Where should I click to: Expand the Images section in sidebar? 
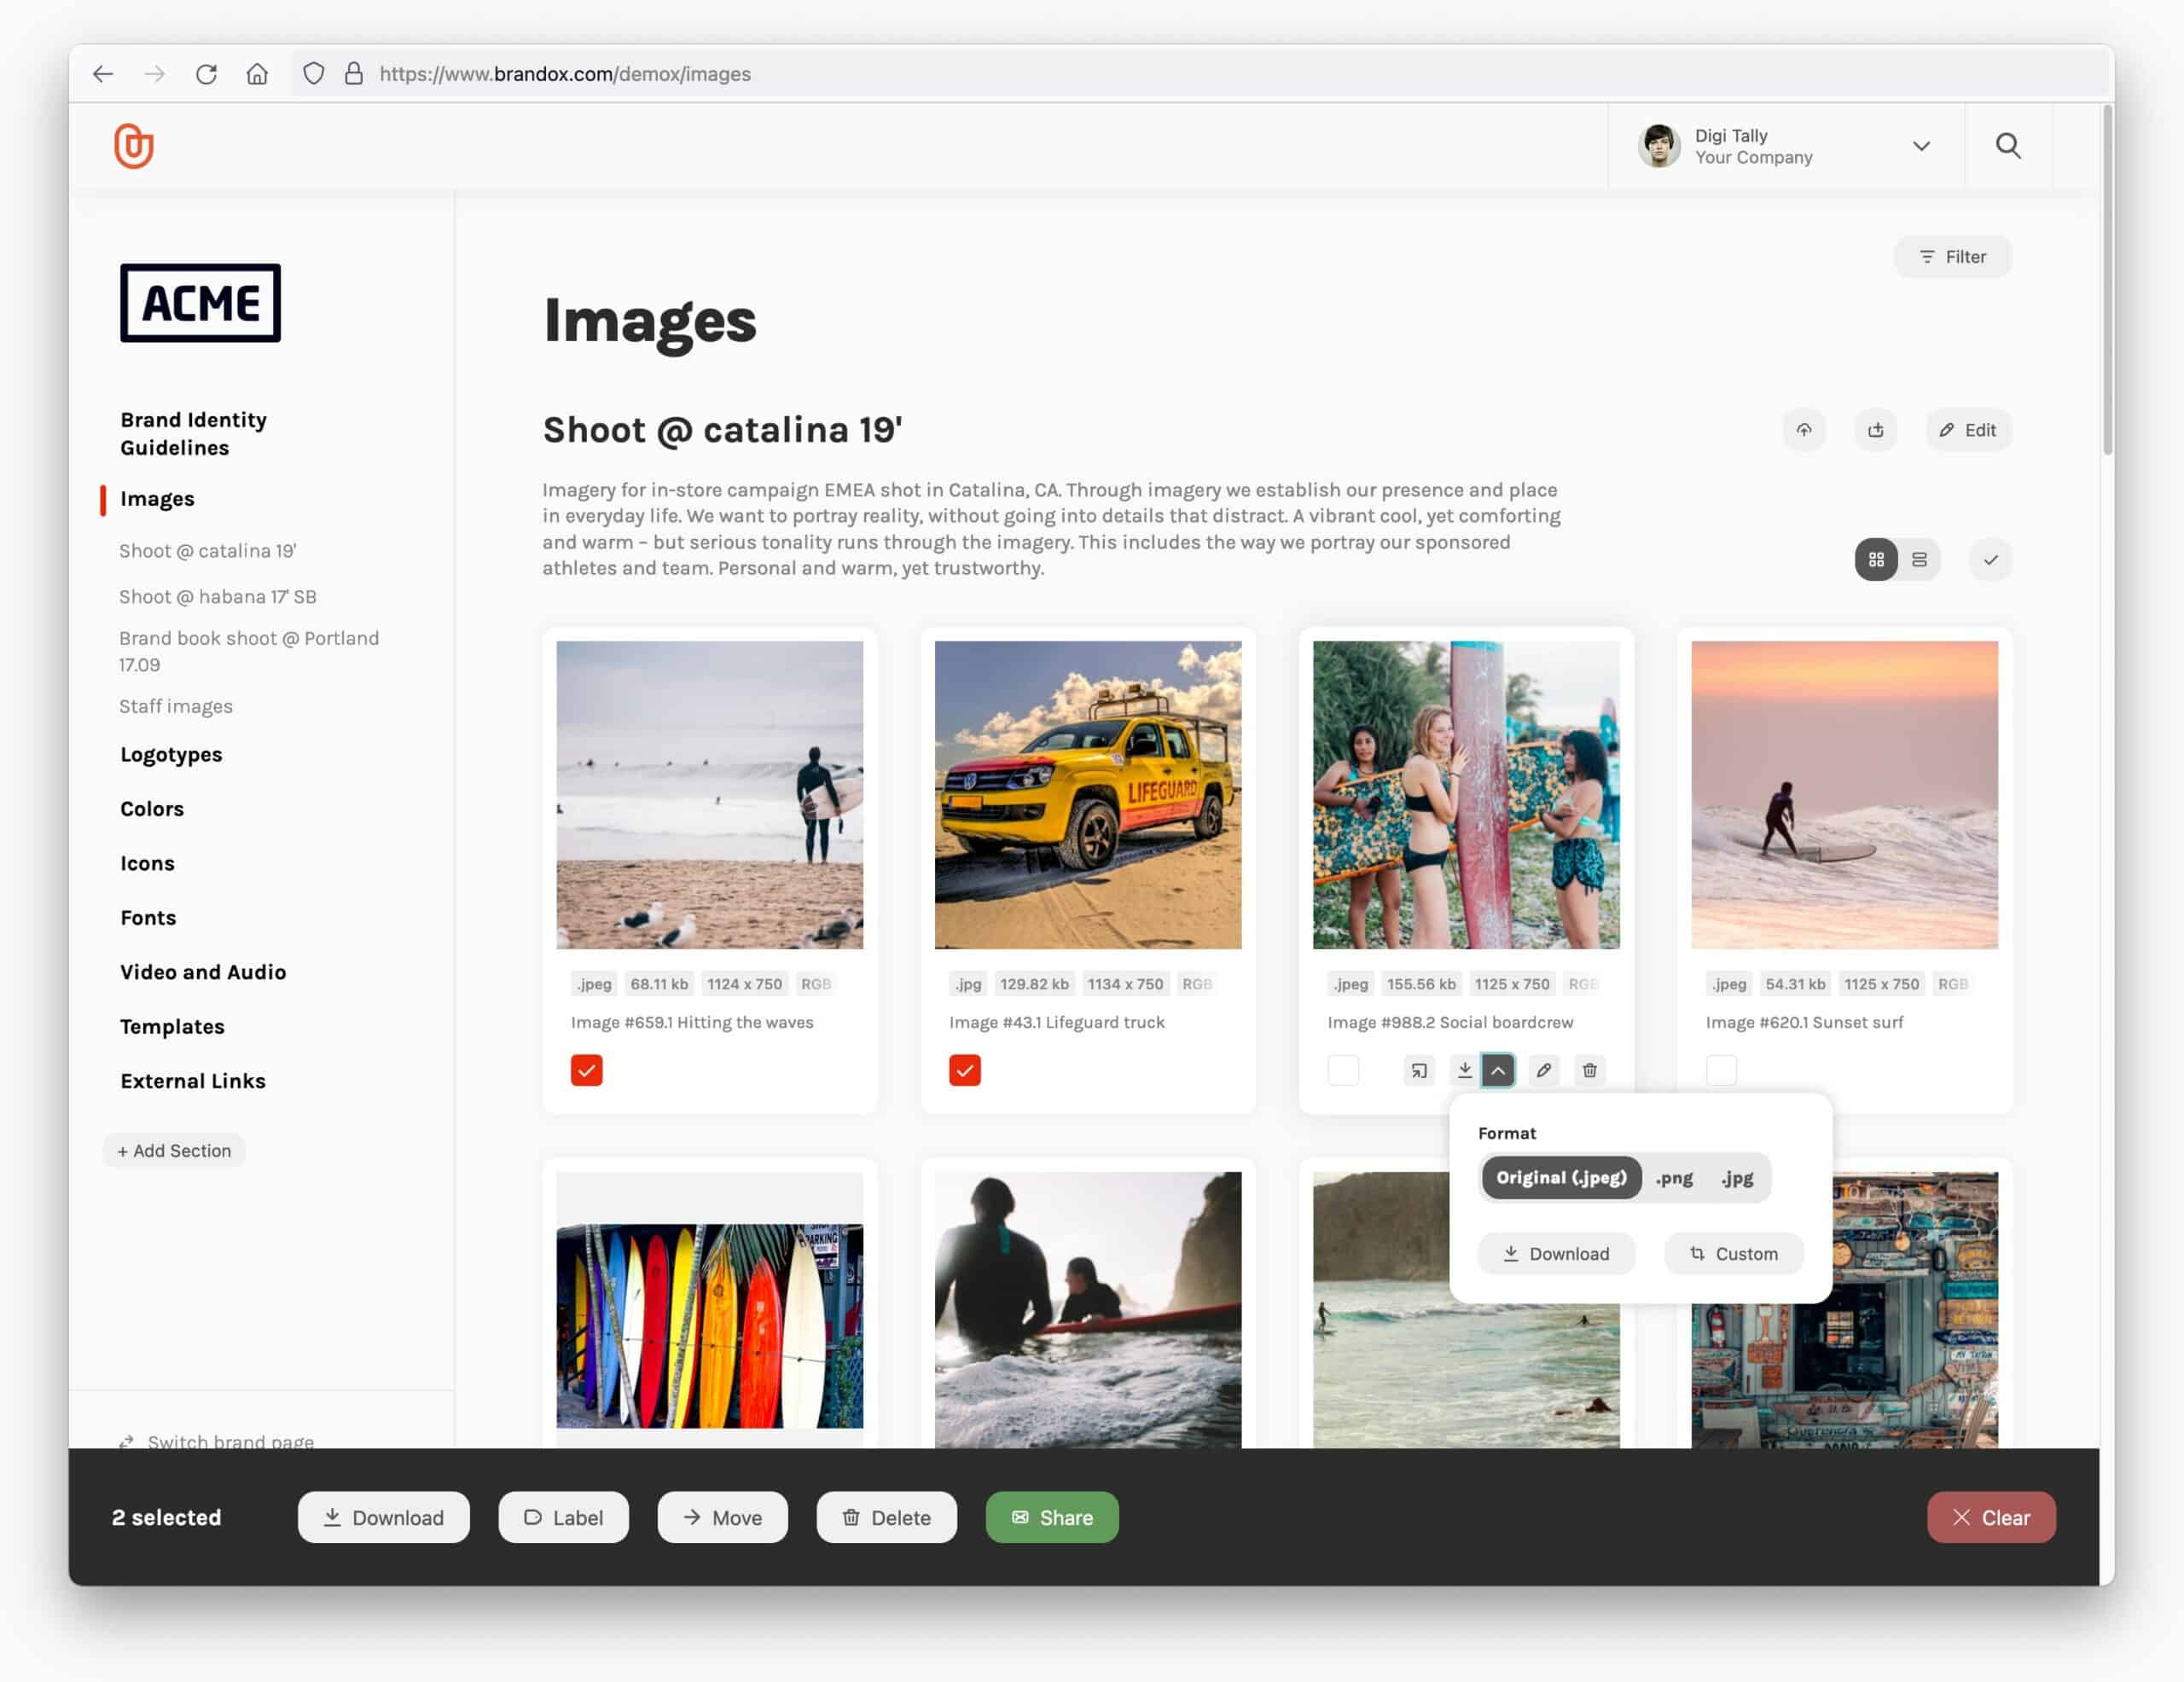tap(157, 498)
